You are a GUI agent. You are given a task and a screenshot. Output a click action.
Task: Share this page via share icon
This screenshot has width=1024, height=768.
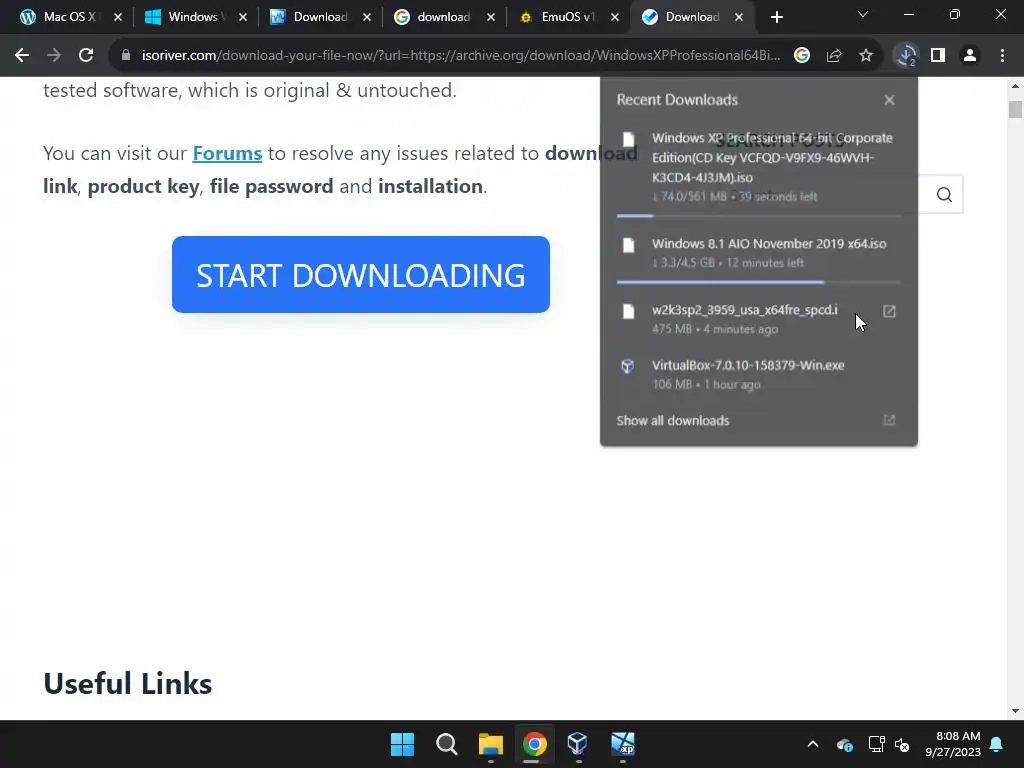(834, 56)
